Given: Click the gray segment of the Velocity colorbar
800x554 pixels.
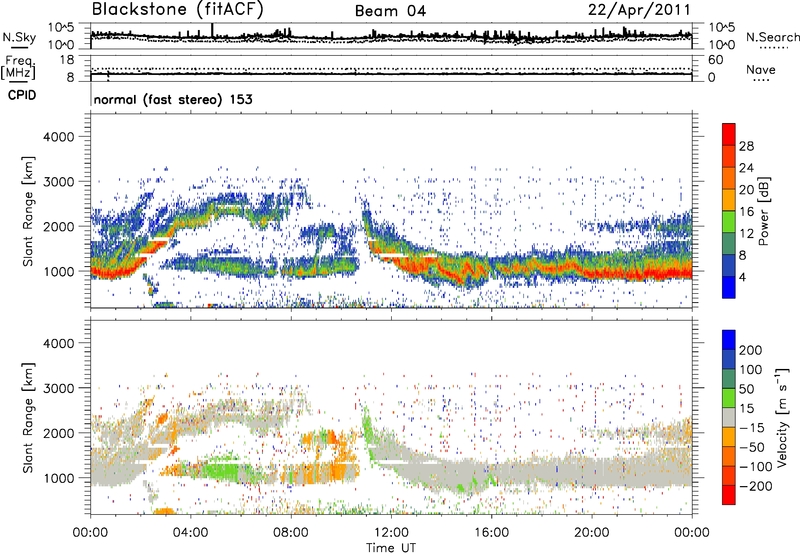Looking at the screenshot, I should point(729,418).
